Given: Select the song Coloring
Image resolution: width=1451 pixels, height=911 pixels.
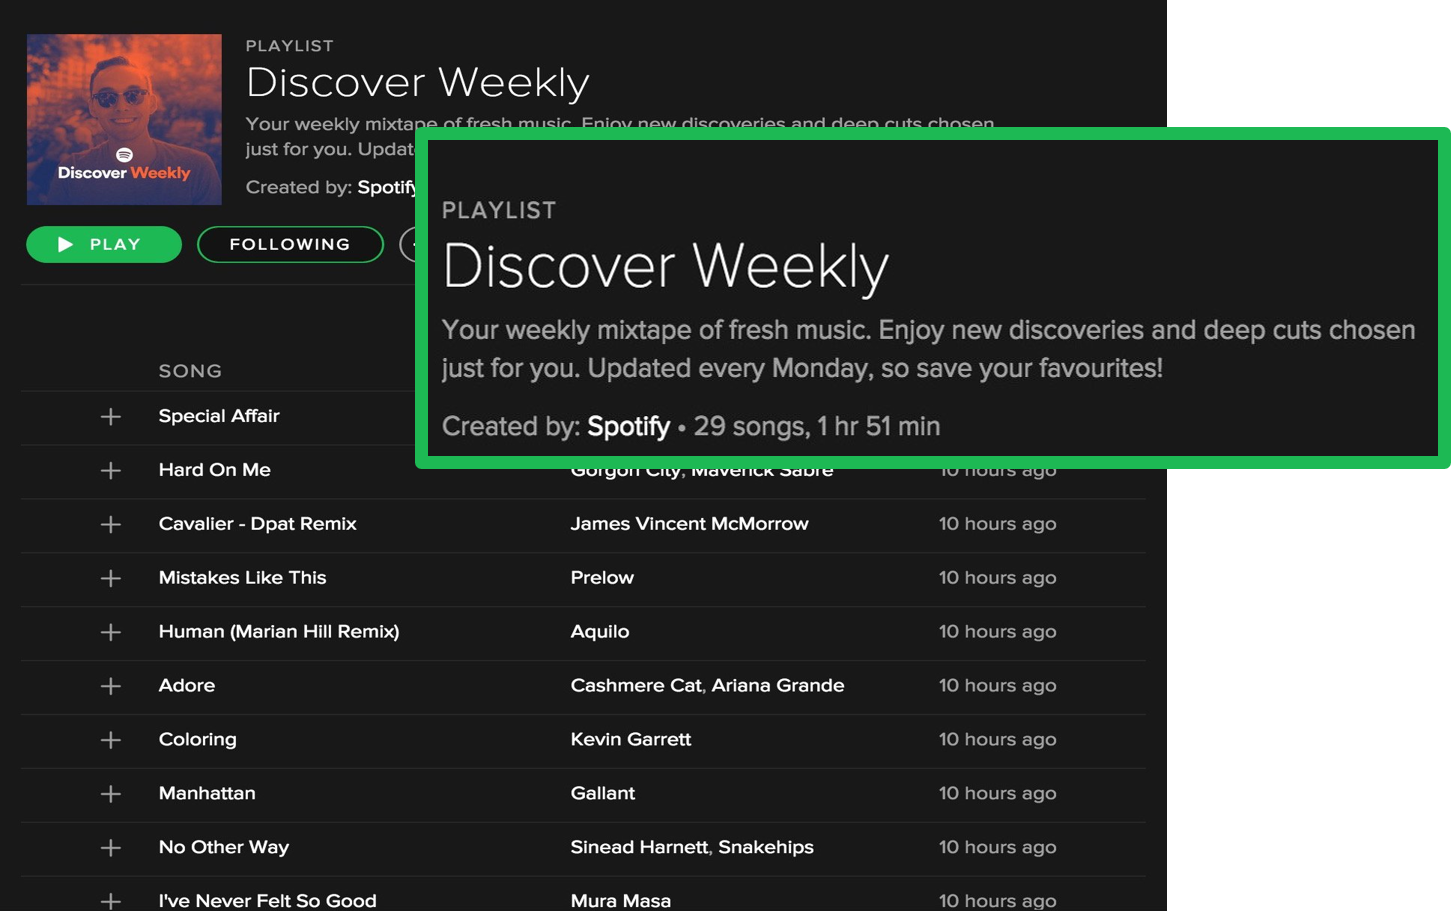Looking at the screenshot, I should coord(198,740).
